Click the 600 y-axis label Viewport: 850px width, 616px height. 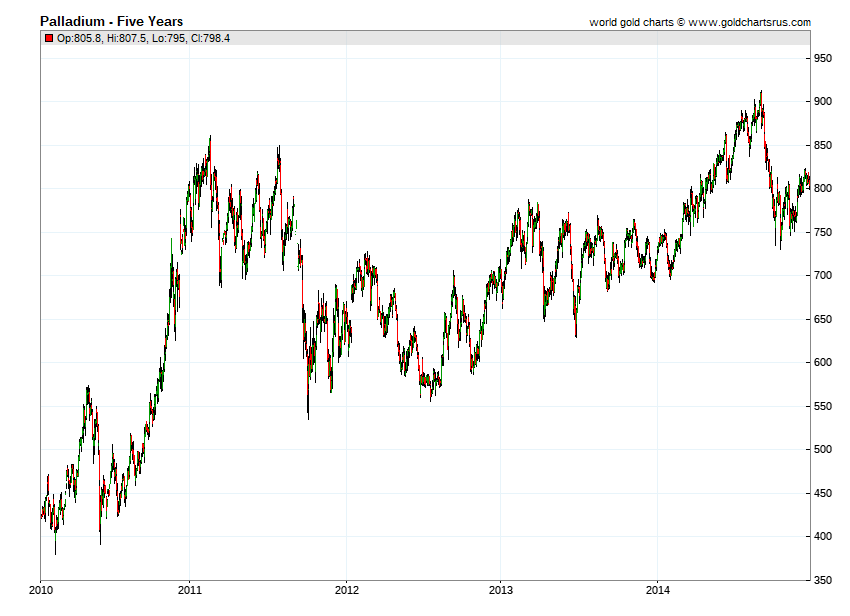(823, 363)
